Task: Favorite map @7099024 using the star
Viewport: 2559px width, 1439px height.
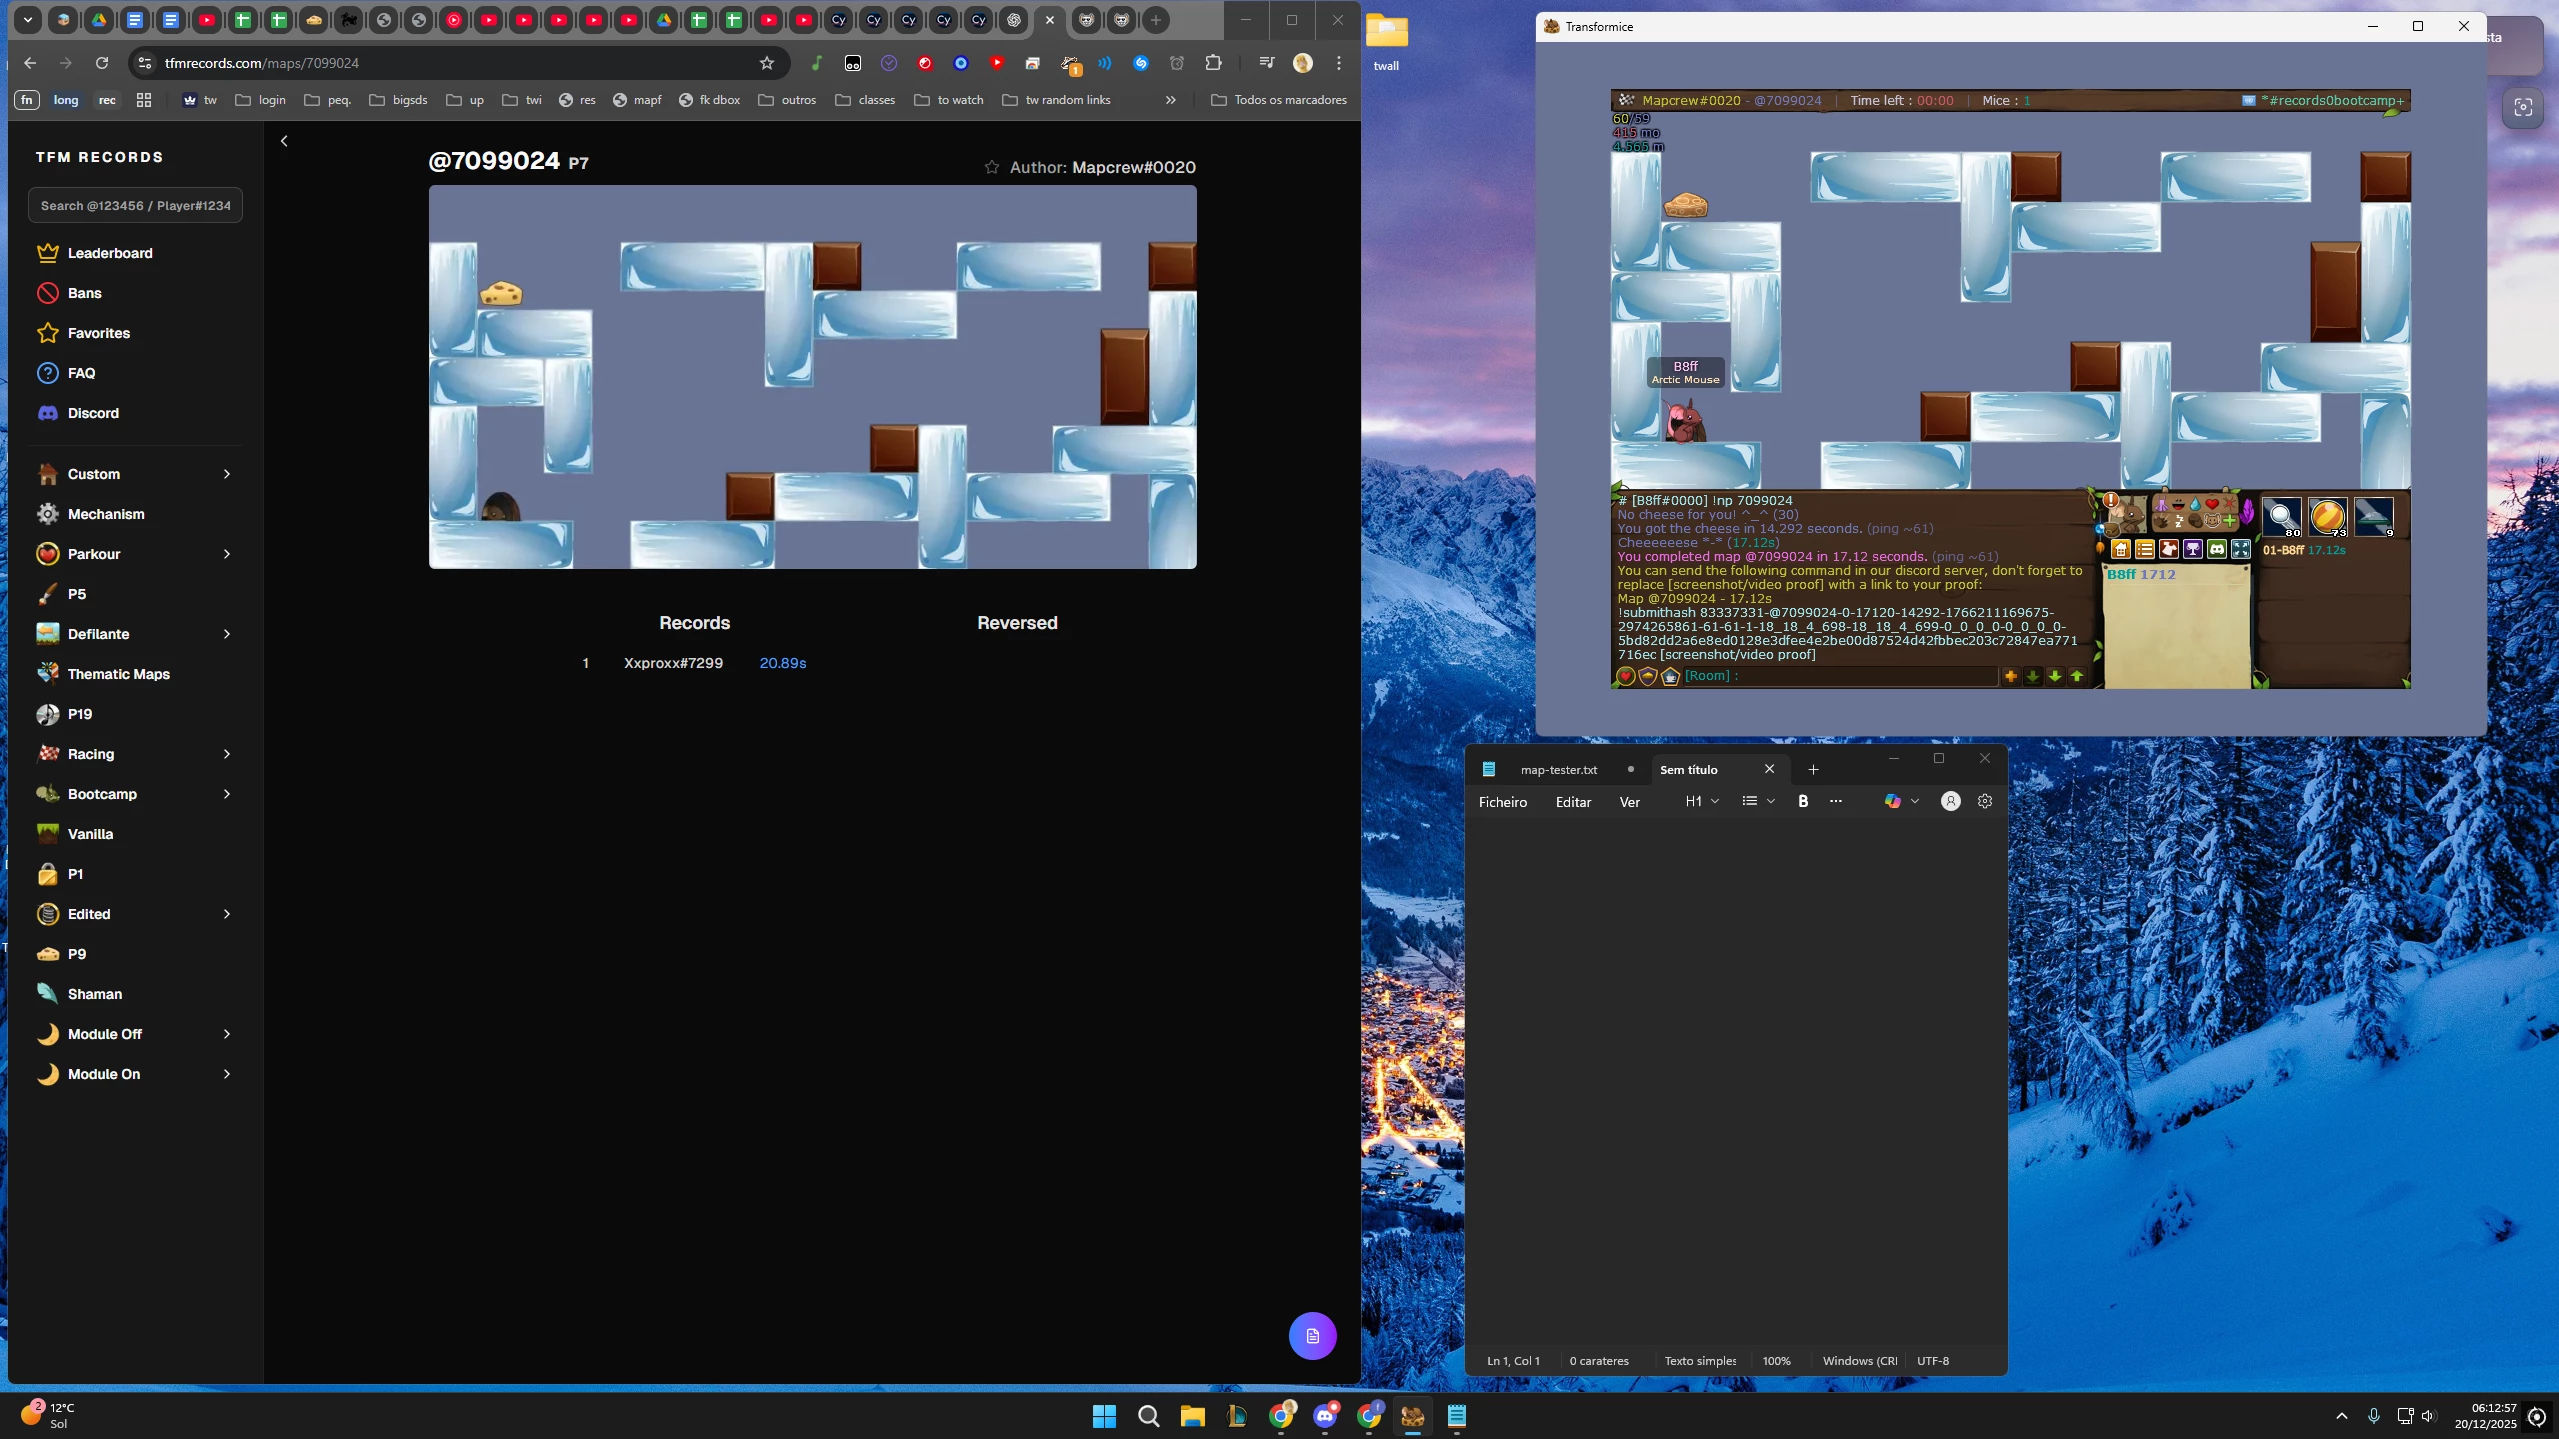Action: (x=991, y=167)
